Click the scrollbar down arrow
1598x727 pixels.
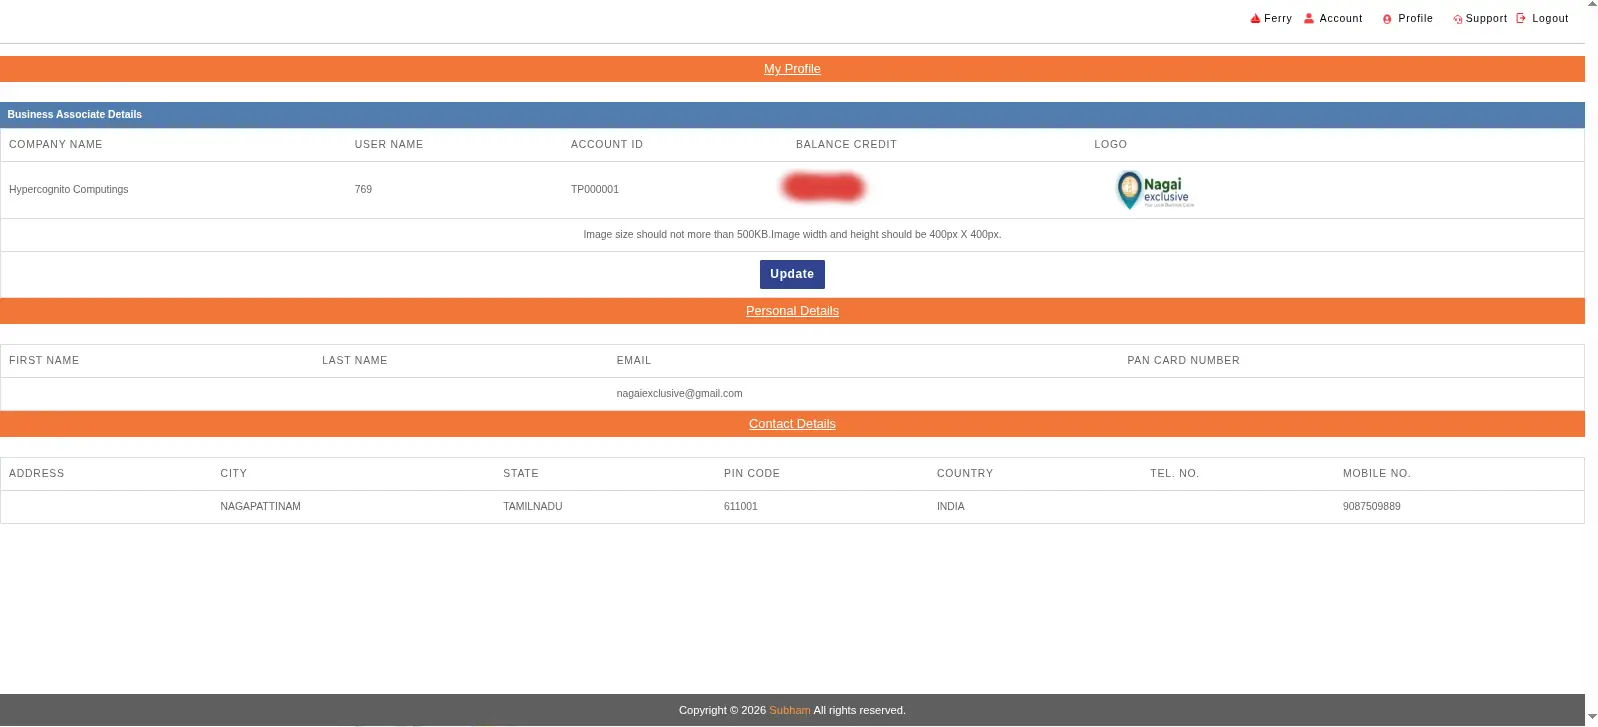1592,717
